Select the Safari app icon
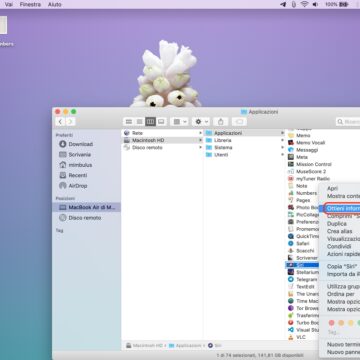Viewport: 360px width, 360px height. [x=291, y=243]
